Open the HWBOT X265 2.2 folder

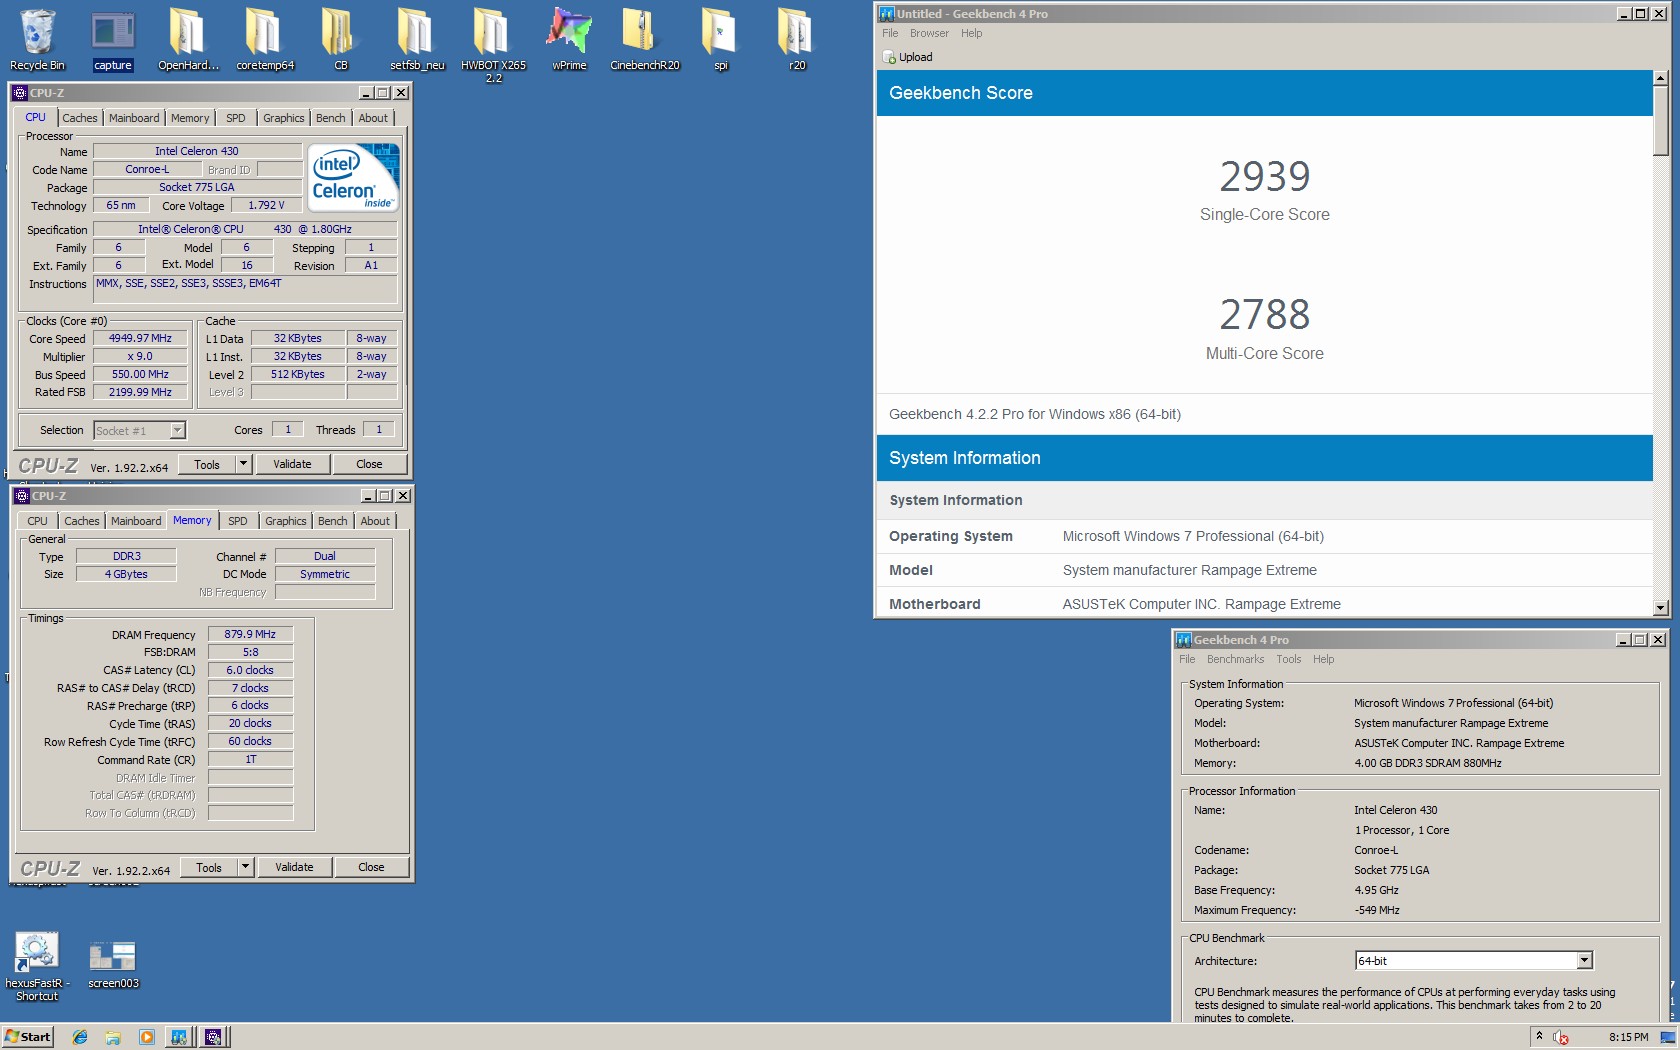click(493, 45)
